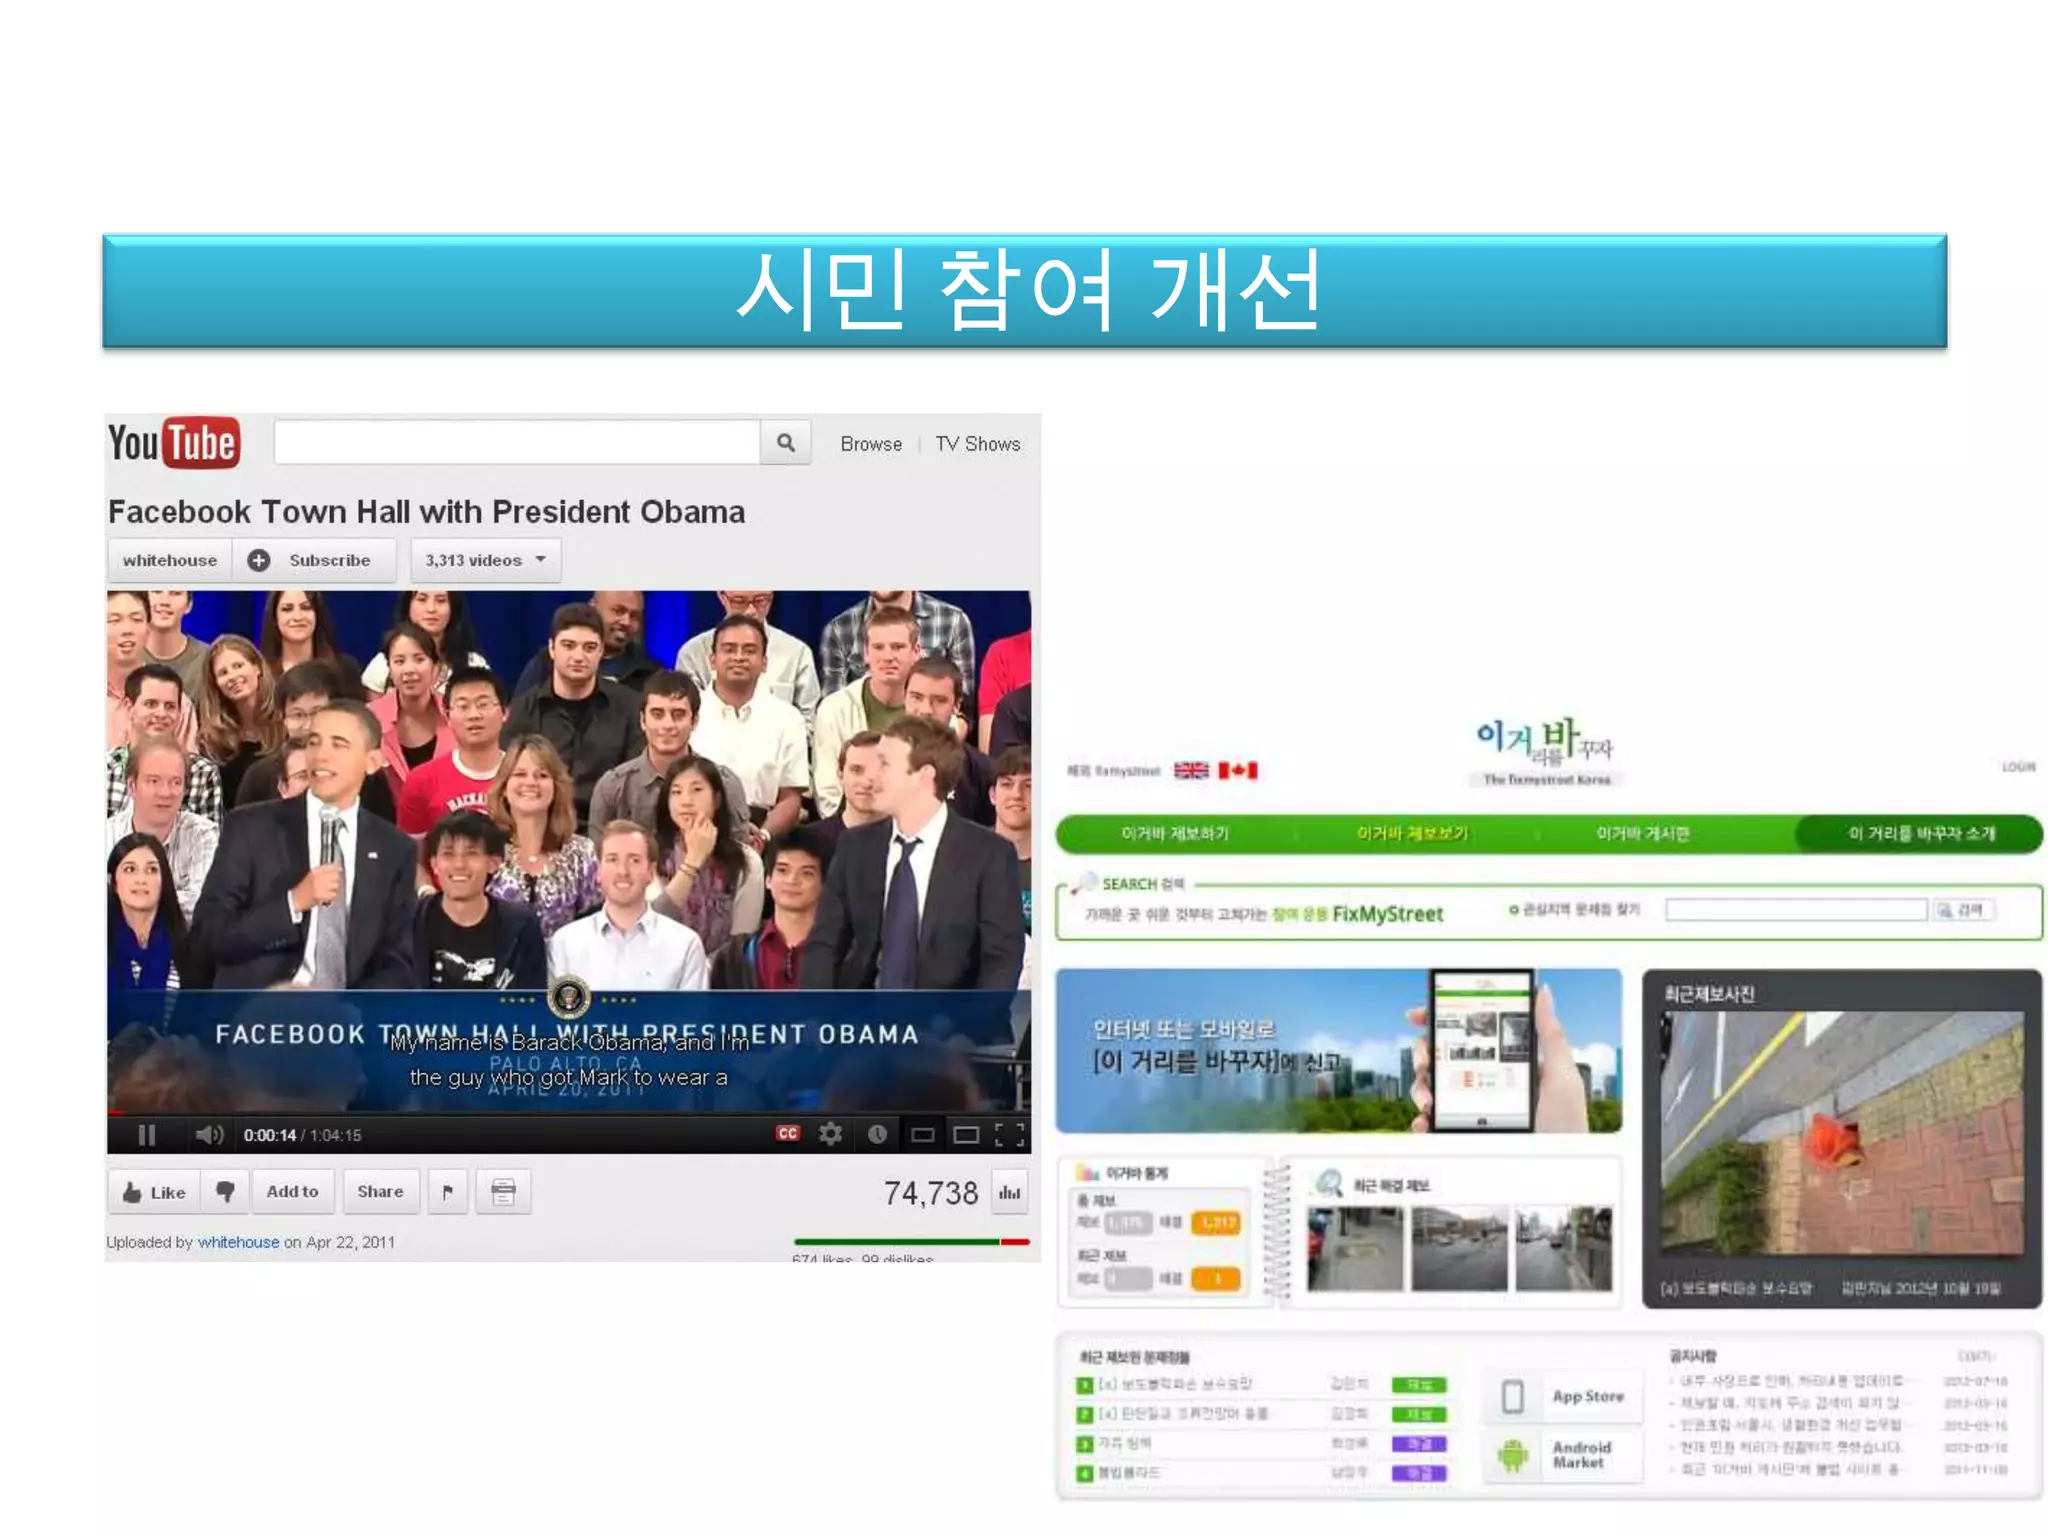Click the 74,738 view count
Viewport: 2048px width, 1536px height.
[931, 1193]
